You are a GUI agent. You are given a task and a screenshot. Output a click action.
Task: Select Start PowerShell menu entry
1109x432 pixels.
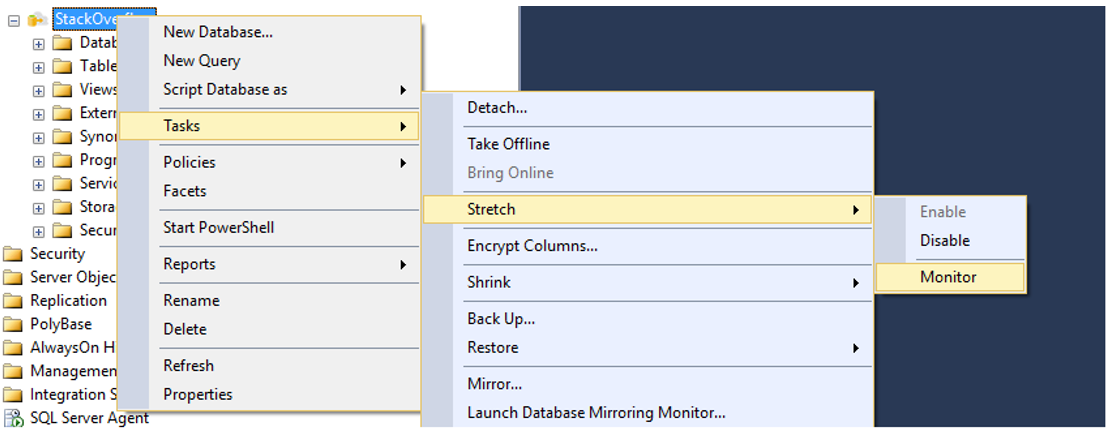(x=218, y=228)
